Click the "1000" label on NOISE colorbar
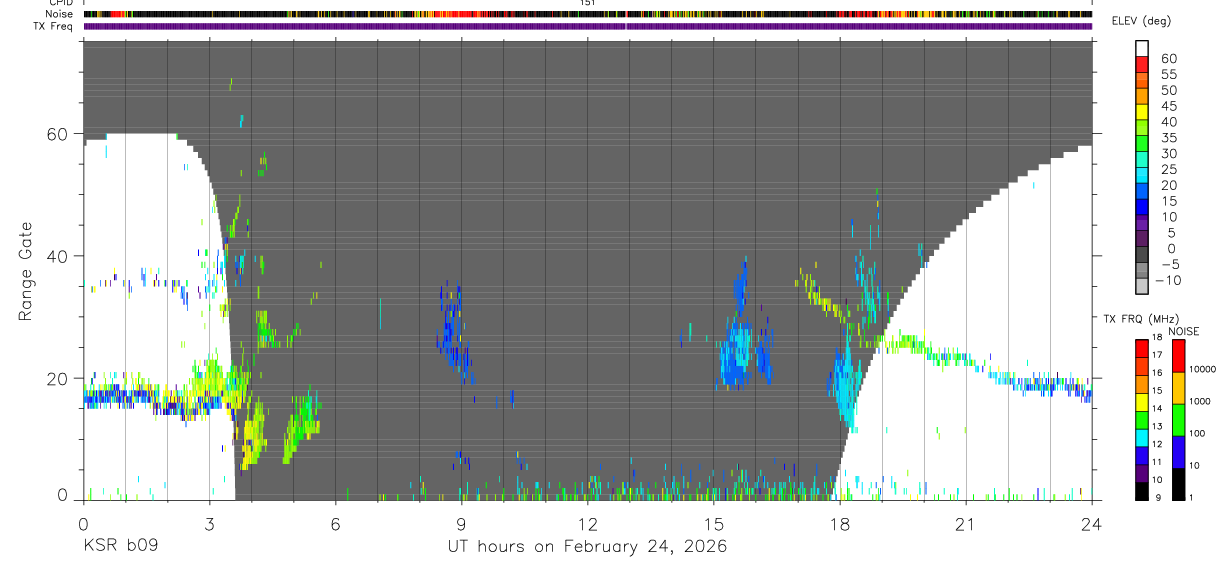1228x567 pixels. coord(1200,401)
